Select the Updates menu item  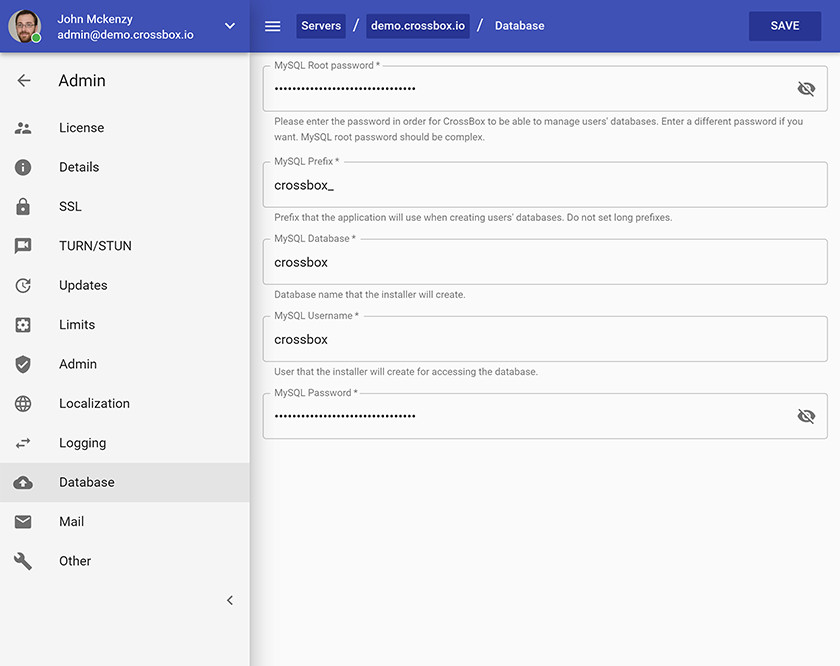point(125,286)
